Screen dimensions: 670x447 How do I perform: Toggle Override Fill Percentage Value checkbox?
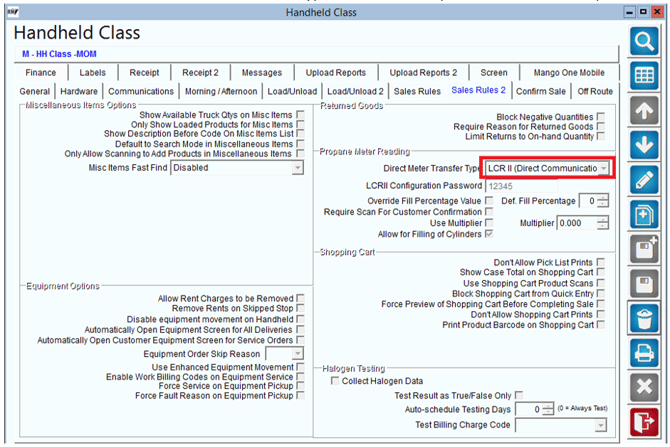pyautogui.click(x=489, y=200)
